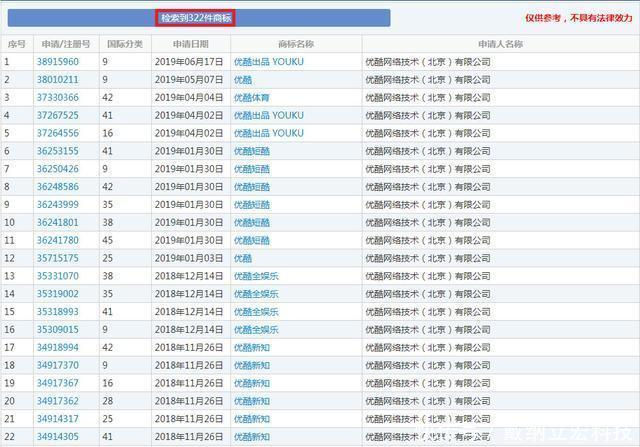Open registration number 36241801
Screen dimensions: 640x447
coord(58,222)
